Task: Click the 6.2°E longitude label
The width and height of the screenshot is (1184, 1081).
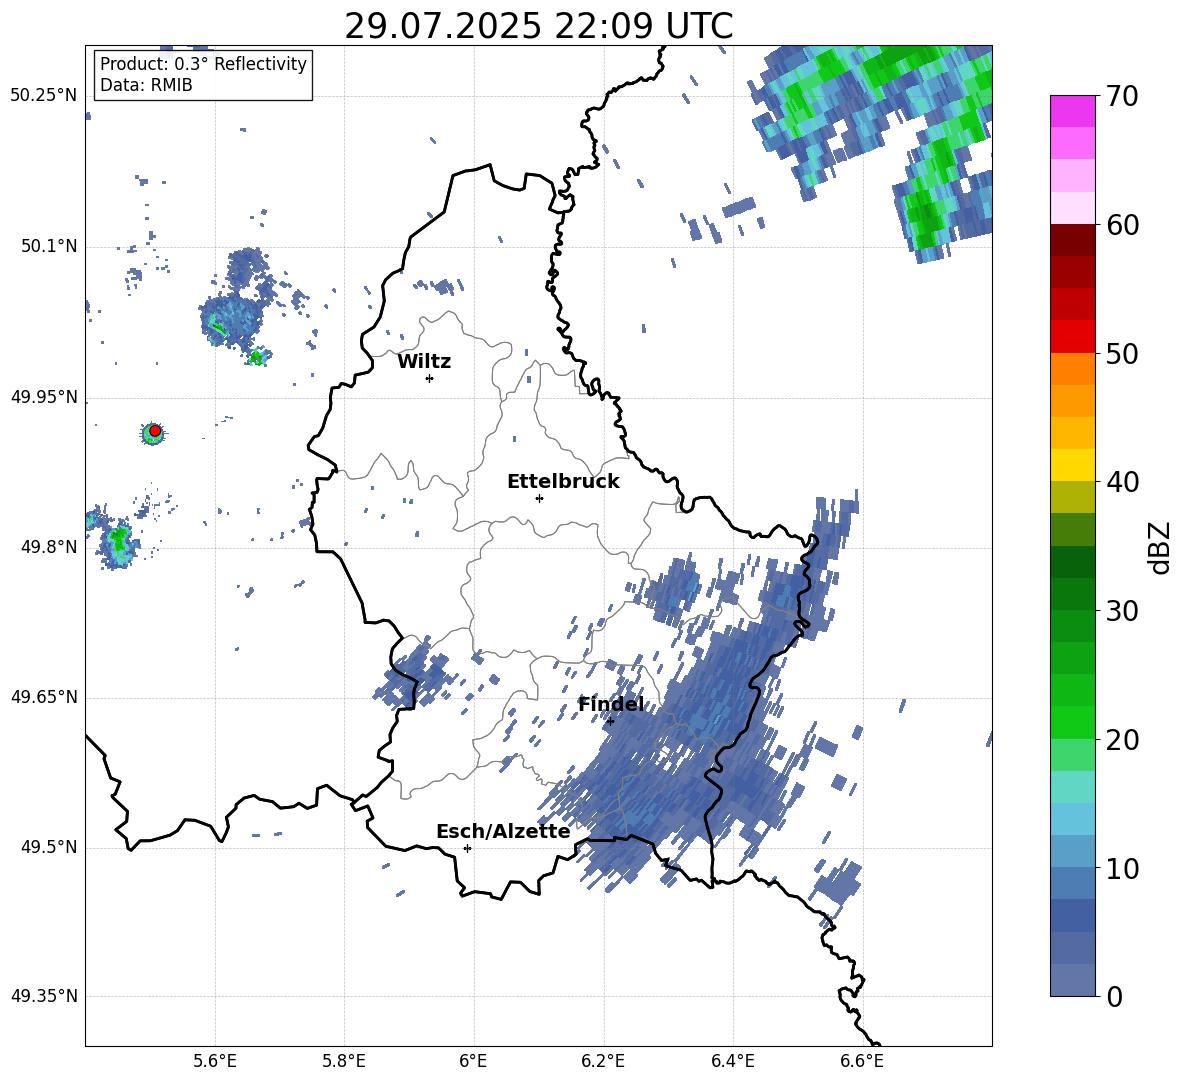Action: 603,1061
